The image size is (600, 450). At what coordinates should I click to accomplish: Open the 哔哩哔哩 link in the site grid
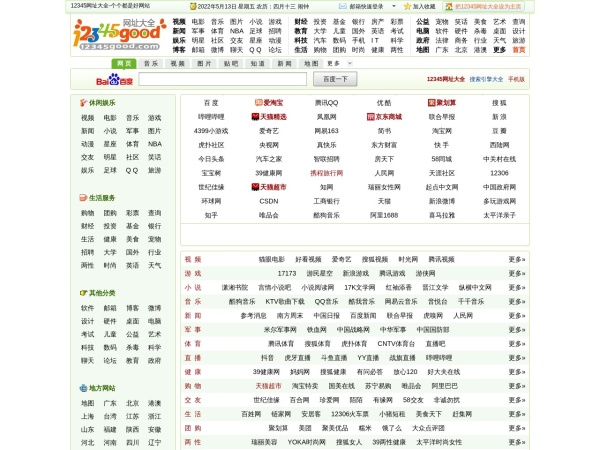(x=211, y=116)
